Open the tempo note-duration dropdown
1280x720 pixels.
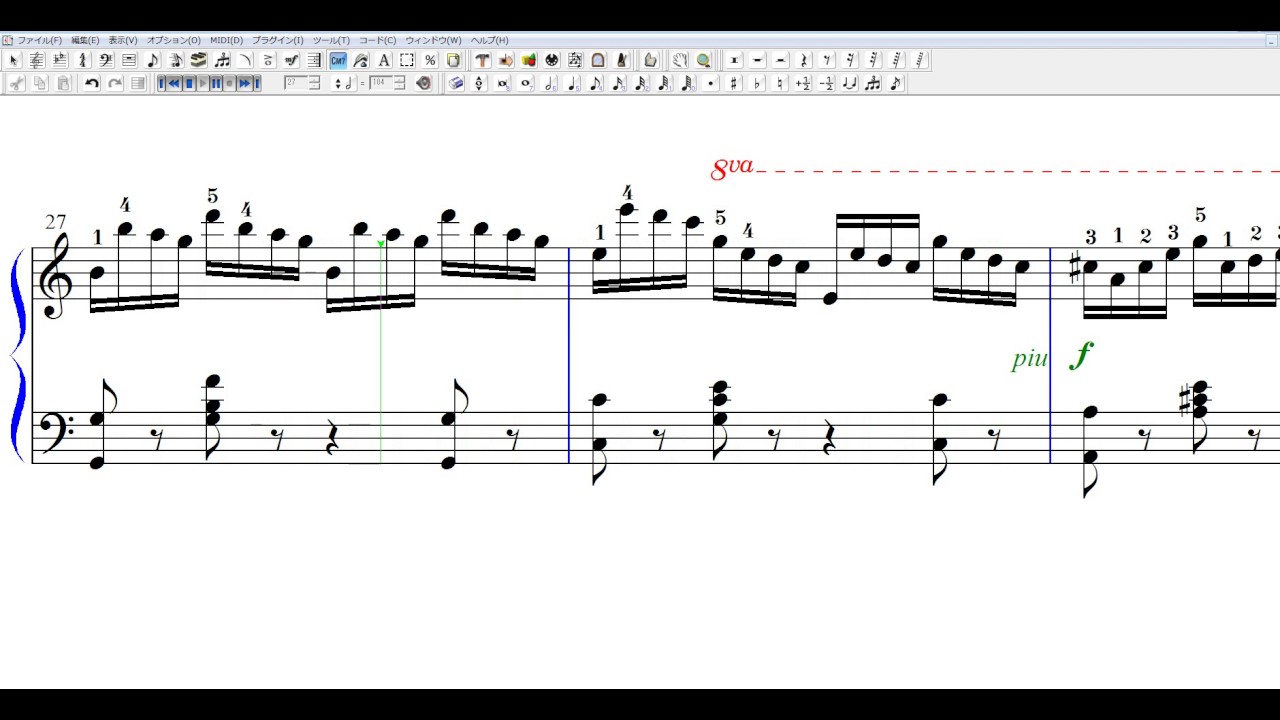pyautogui.click(x=343, y=83)
